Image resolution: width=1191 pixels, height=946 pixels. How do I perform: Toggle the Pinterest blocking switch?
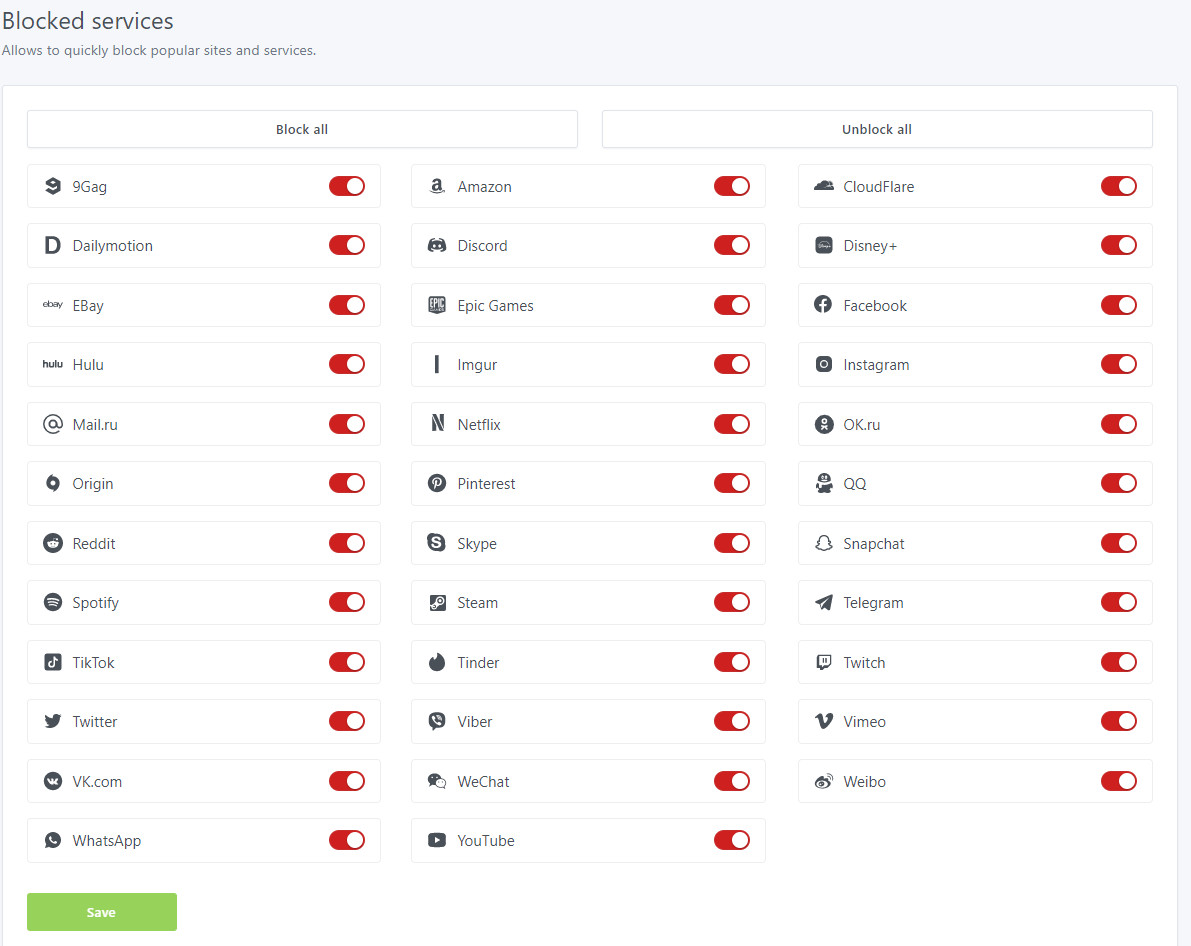732,483
